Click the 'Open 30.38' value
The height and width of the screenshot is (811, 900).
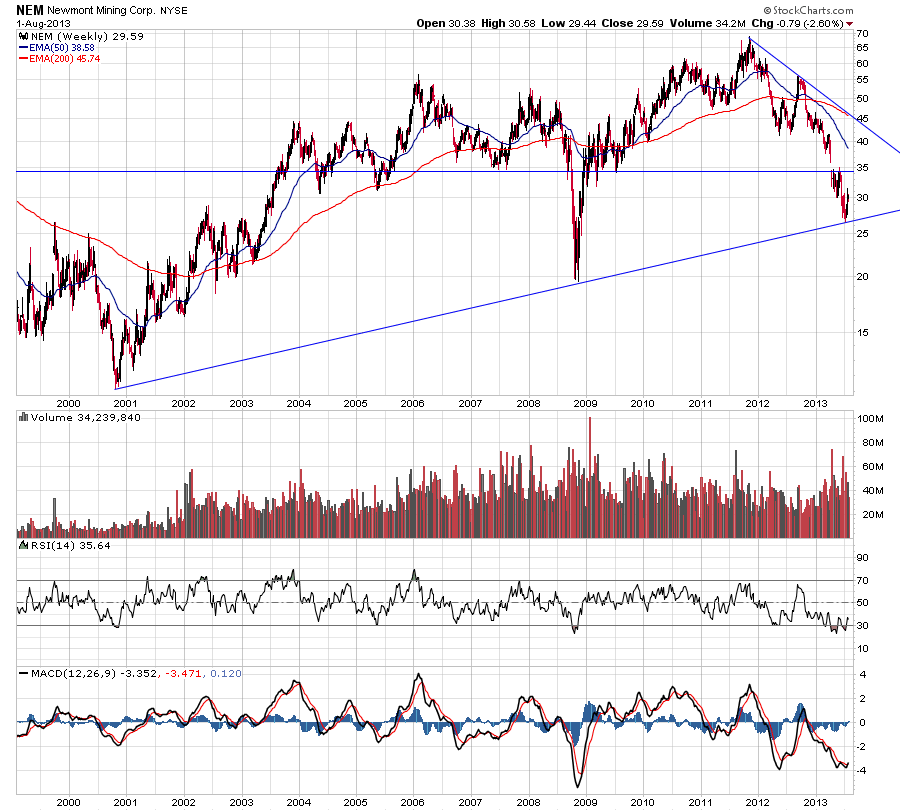[x=446, y=24]
